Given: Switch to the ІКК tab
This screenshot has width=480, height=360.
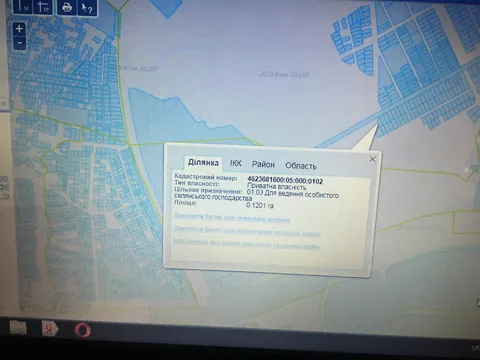Looking at the screenshot, I should (x=236, y=163).
